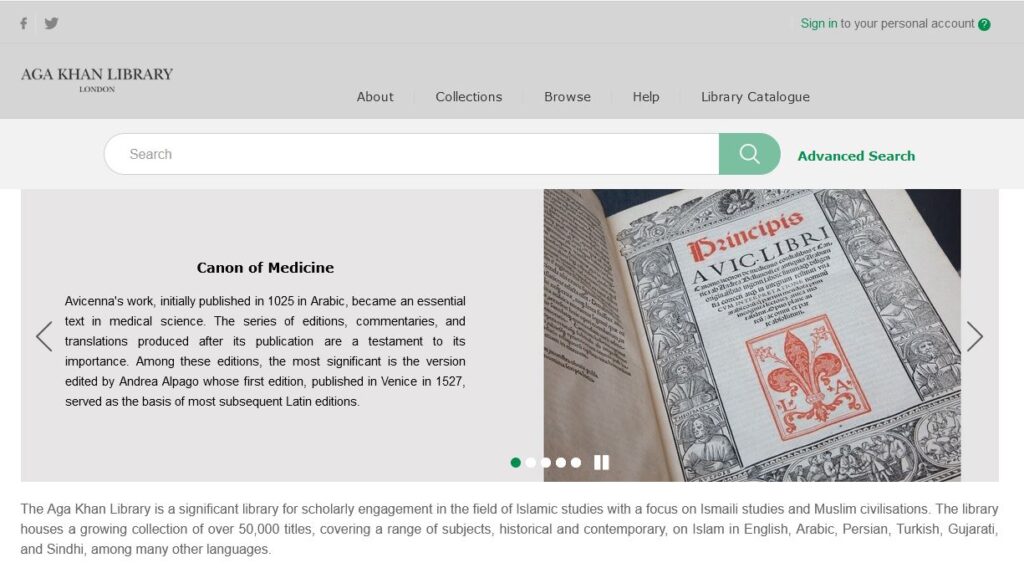1024x568 pixels.
Task: Select the first green carousel dot
Action: (515, 462)
